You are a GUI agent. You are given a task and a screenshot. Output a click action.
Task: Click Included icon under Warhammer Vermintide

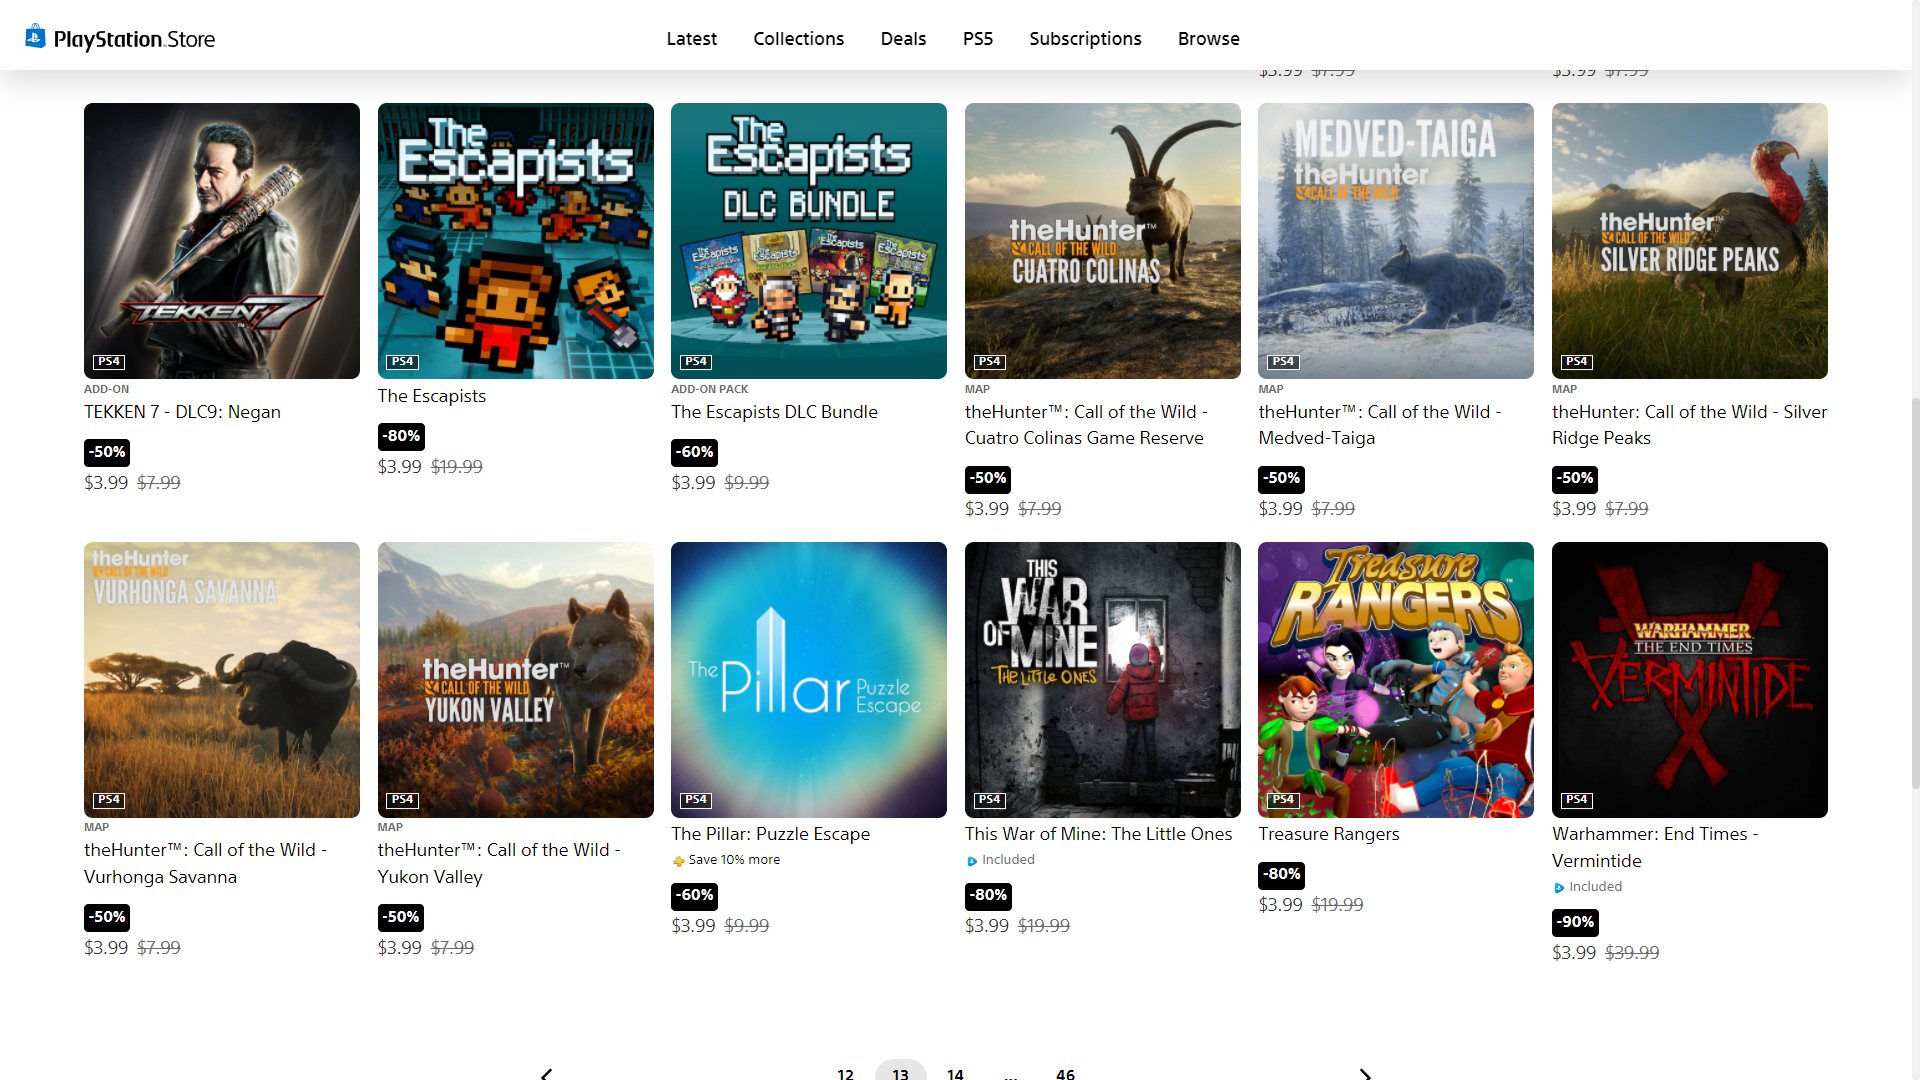(x=1559, y=888)
